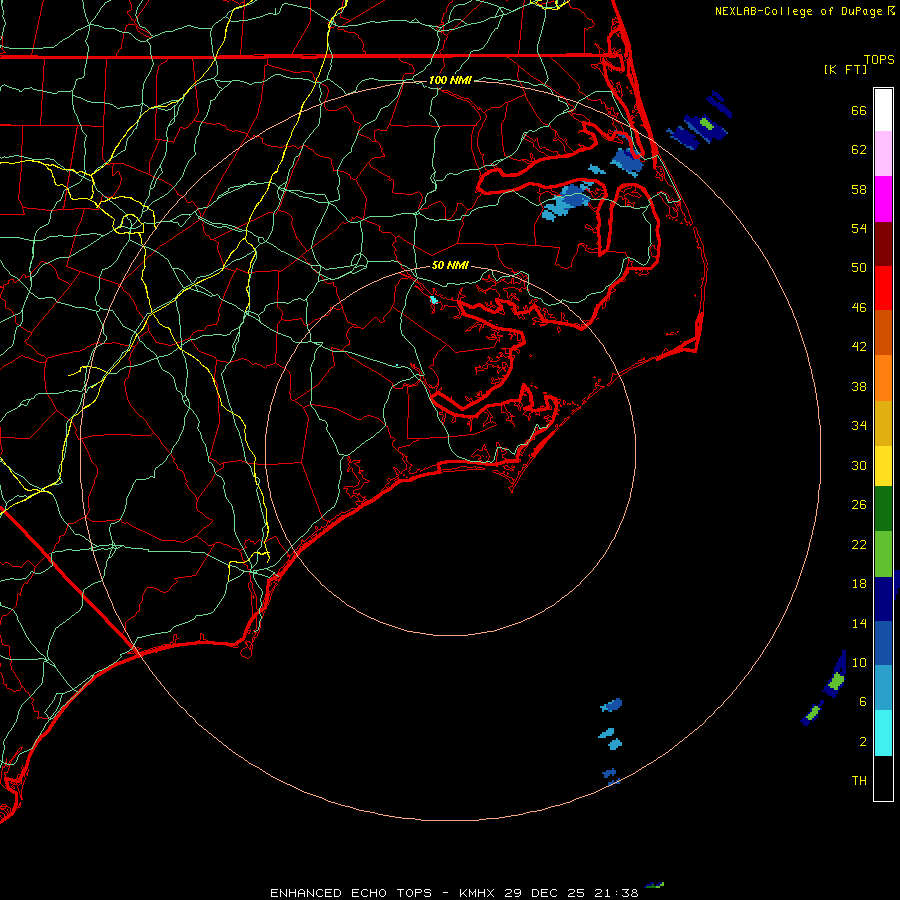
Task: Click the 'NEXLAB-College of DuPage' credit text
Action: pyautogui.click(x=798, y=11)
